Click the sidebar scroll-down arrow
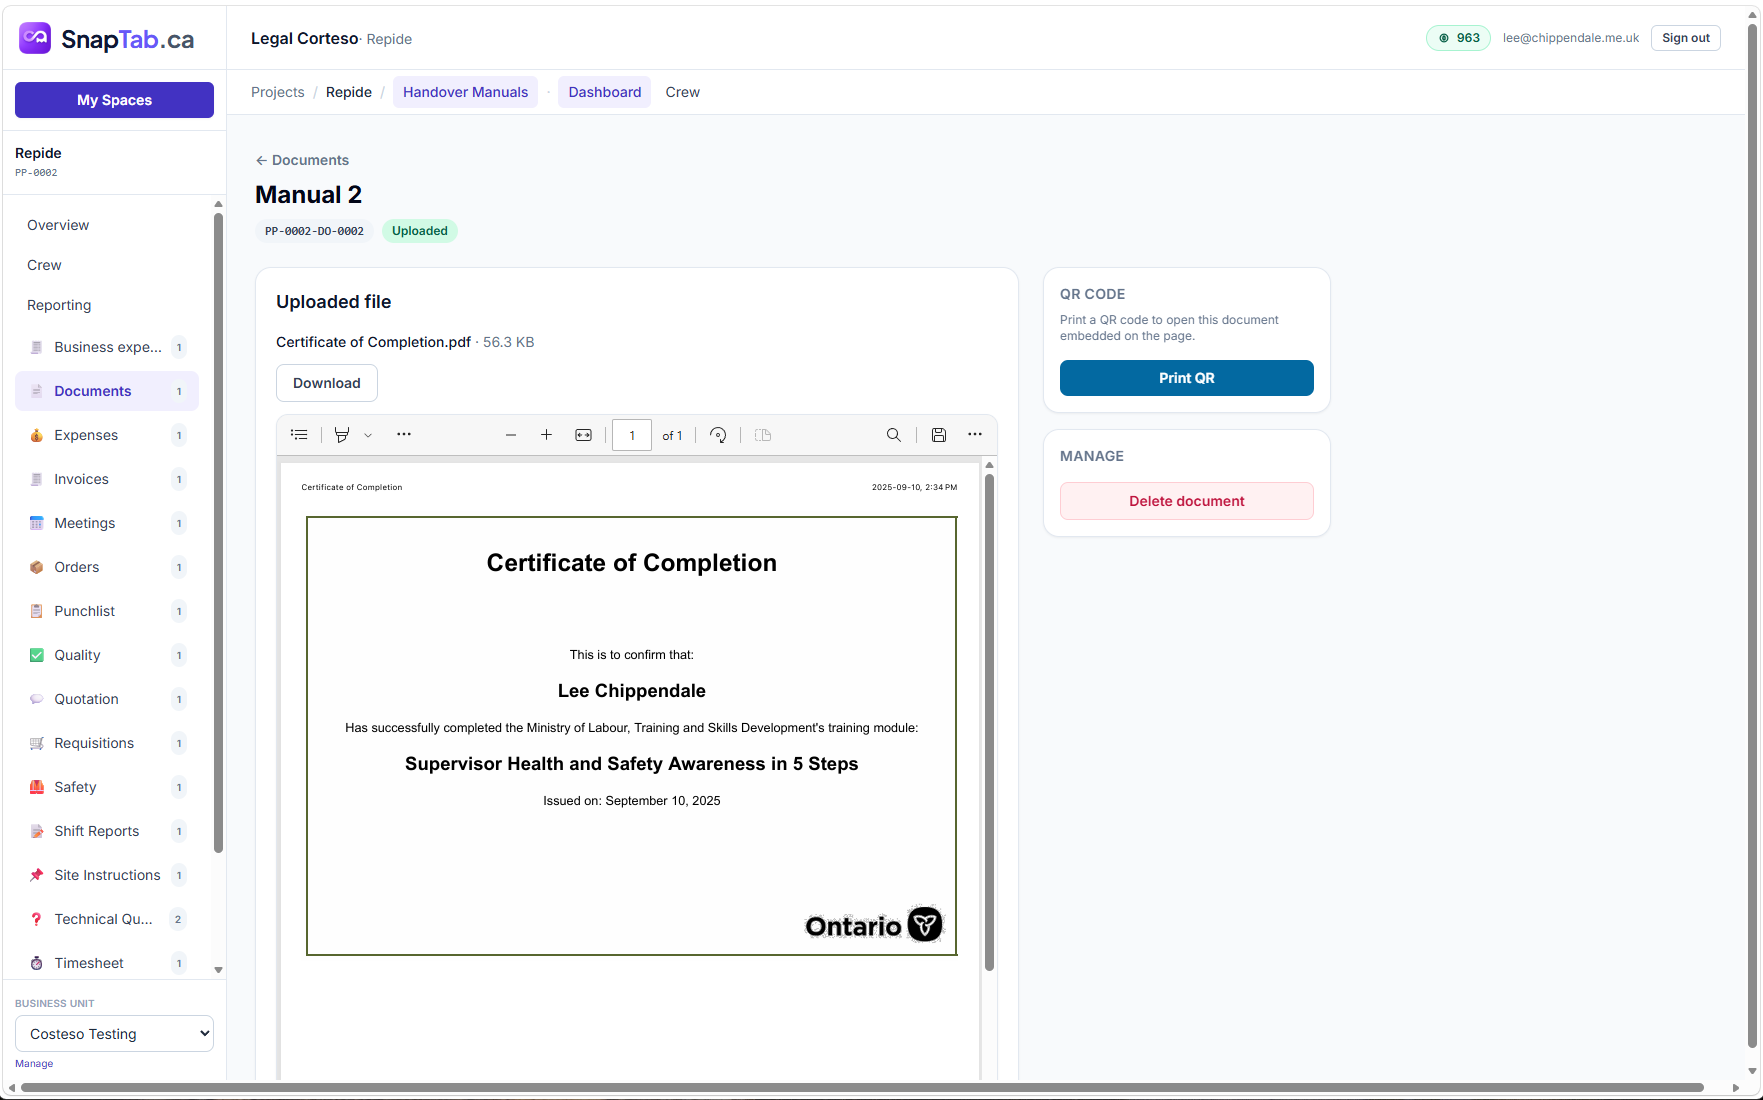Viewport: 1763px width, 1100px height. click(x=219, y=970)
